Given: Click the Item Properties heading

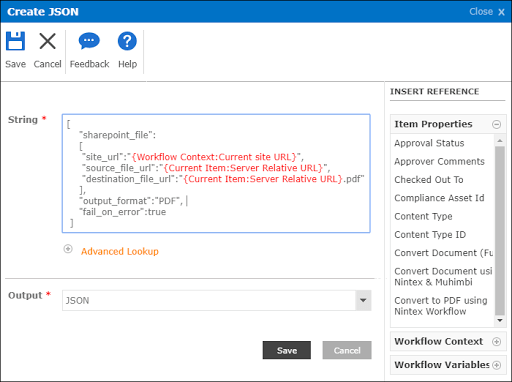Looking at the screenshot, I should 433,124.
